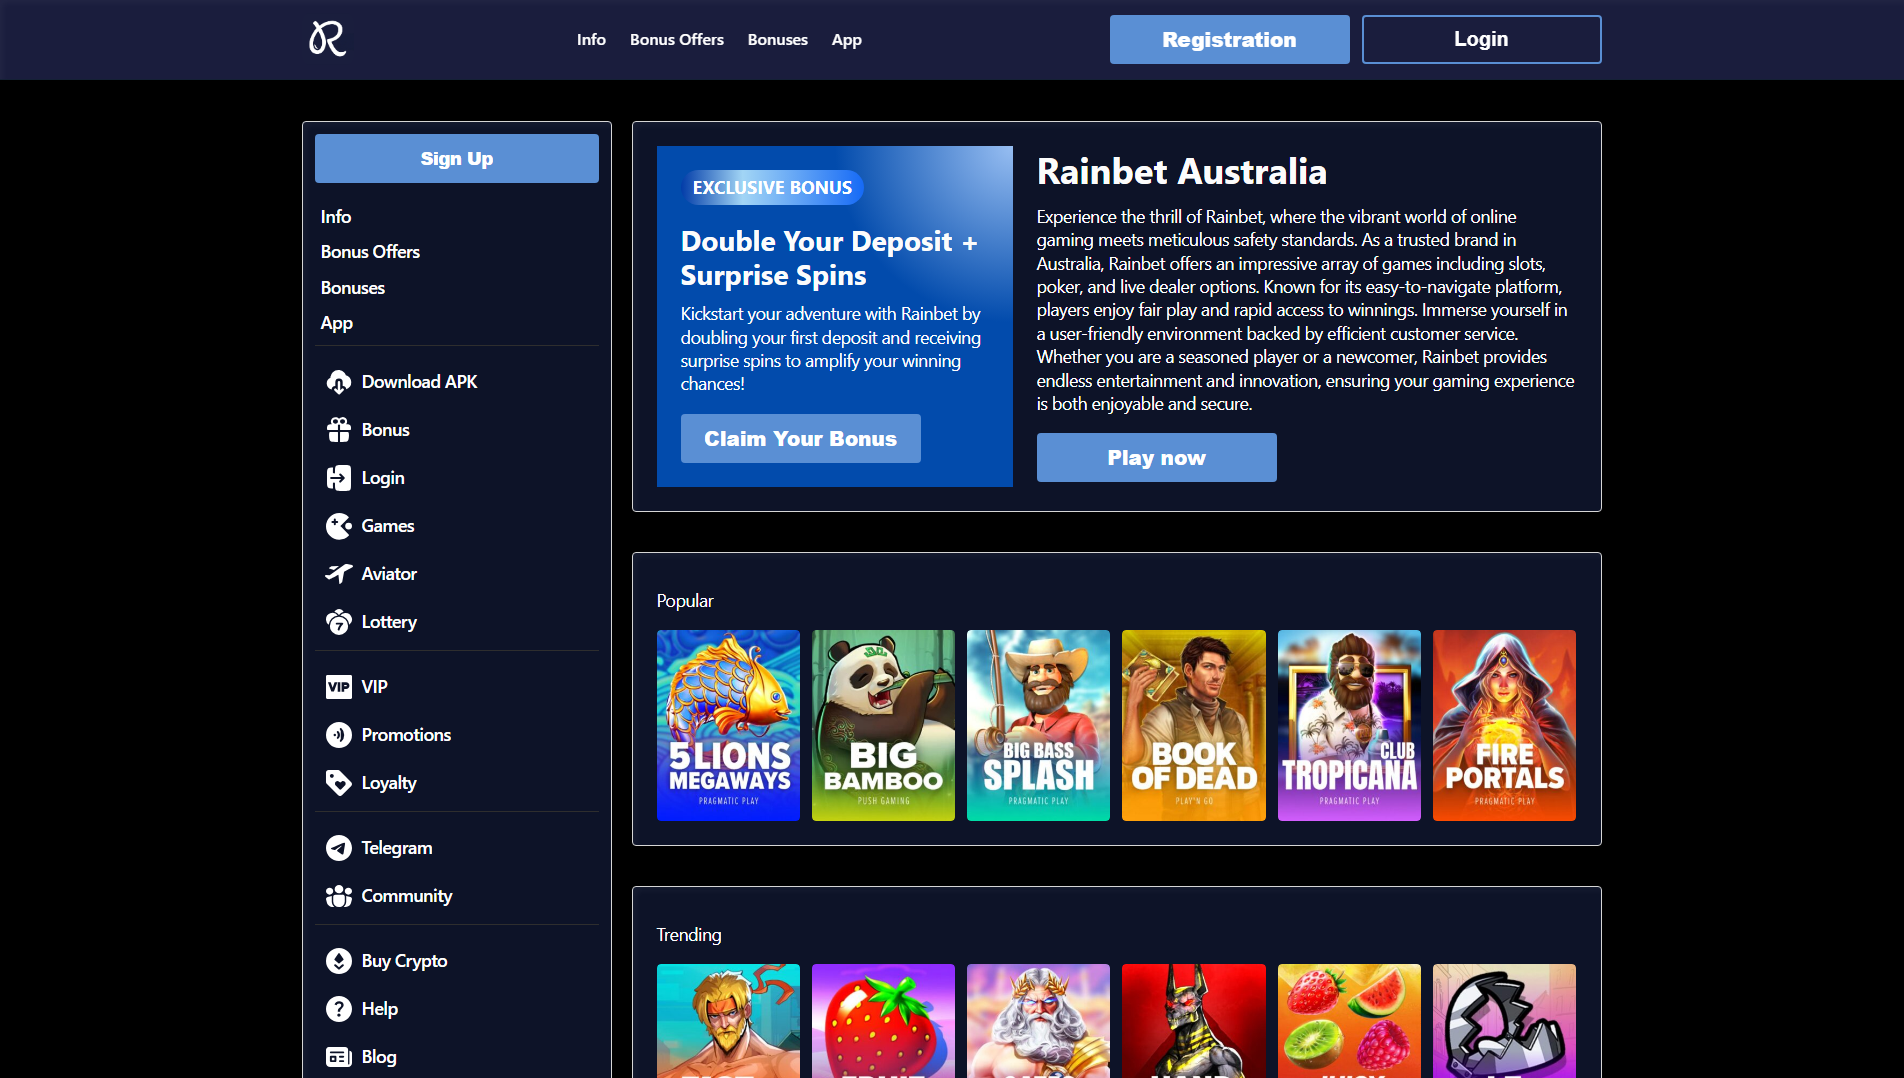Viewport: 1904px width, 1078px height.
Task: Click the Play now button
Action: (x=1157, y=458)
